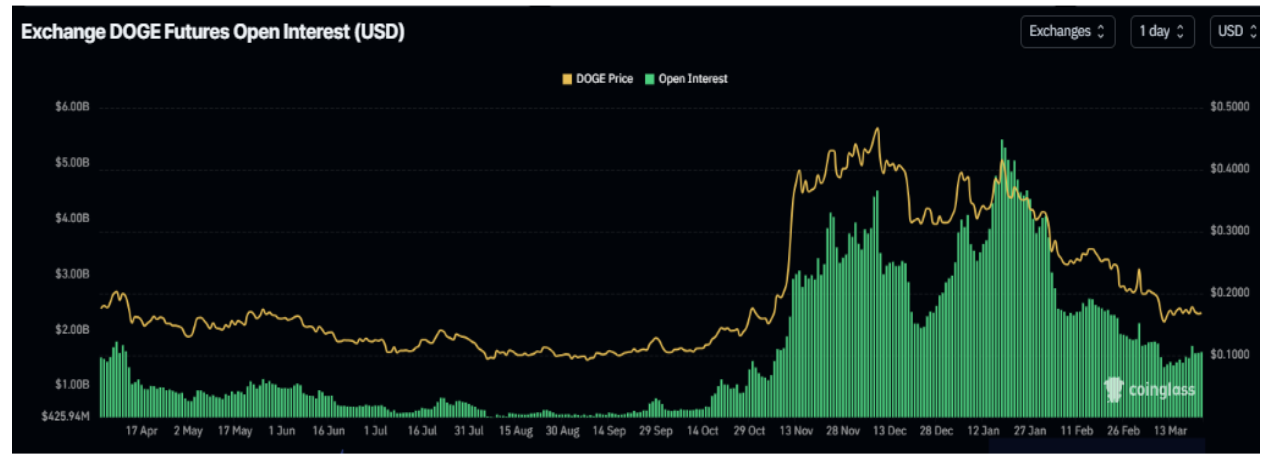This screenshot has height=460, width=1266.
Task: Click the 12 Jan date label
Action: (983, 431)
